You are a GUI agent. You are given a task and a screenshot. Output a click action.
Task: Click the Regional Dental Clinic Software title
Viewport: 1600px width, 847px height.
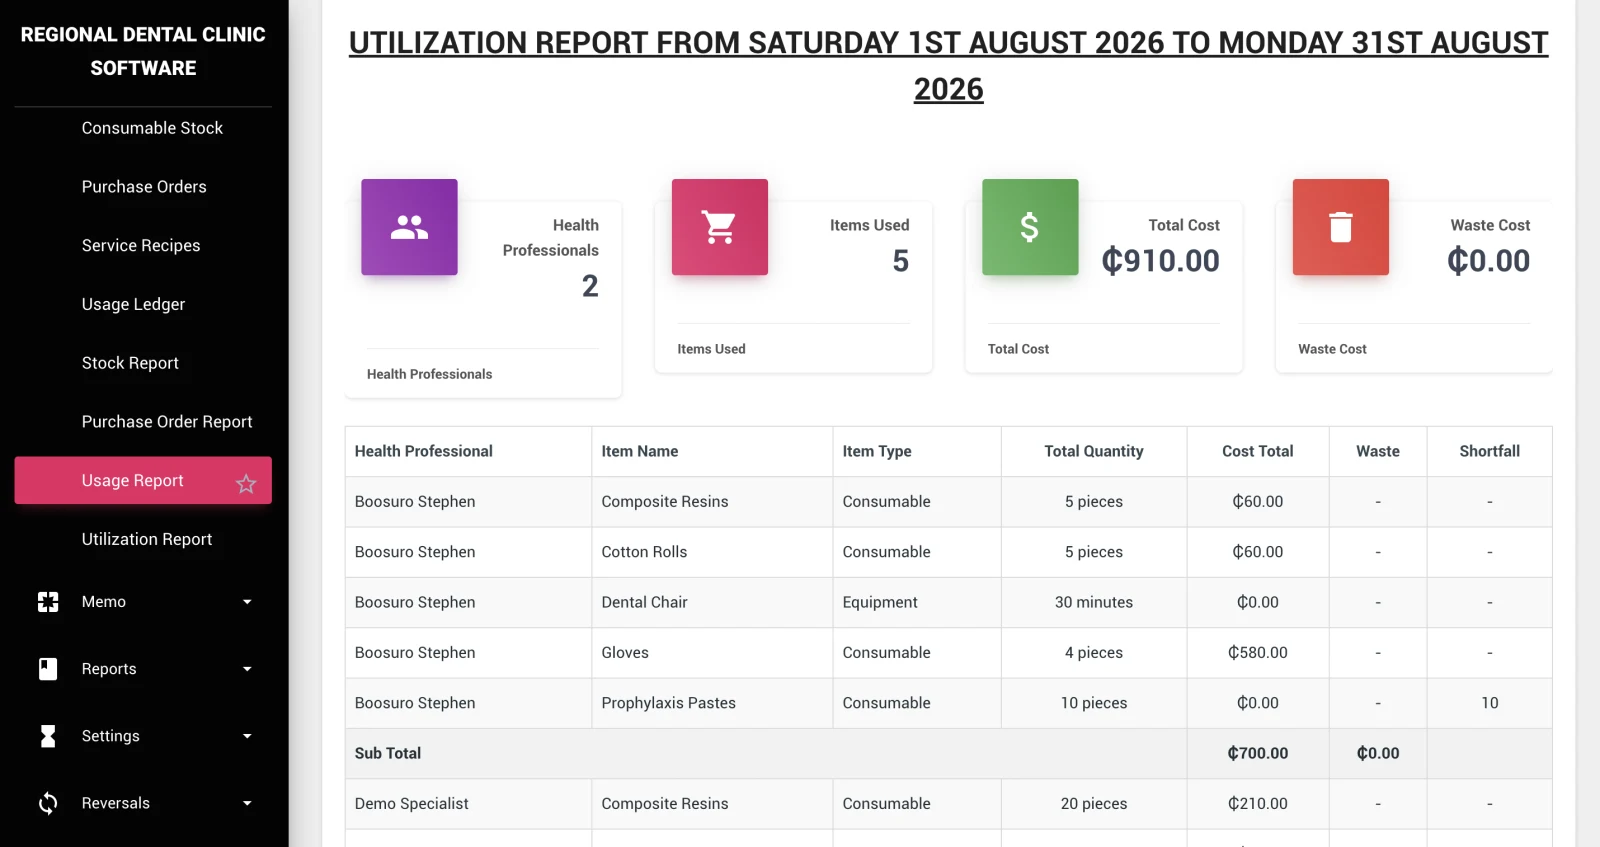pyautogui.click(x=143, y=51)
